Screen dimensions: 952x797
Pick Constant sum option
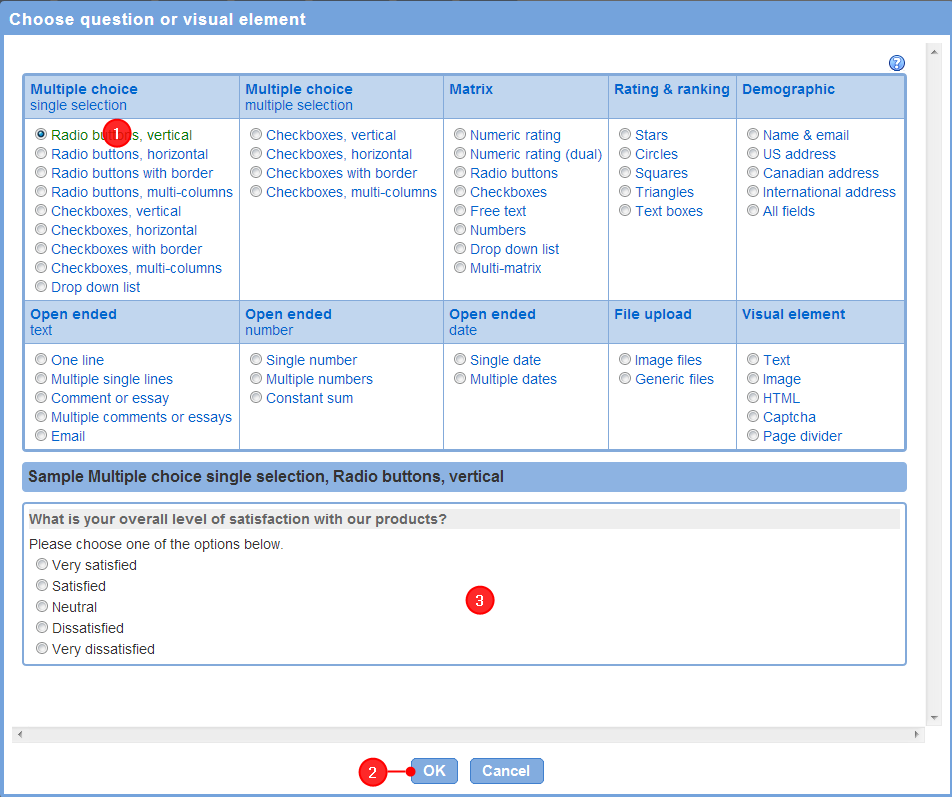click(256, 398)
